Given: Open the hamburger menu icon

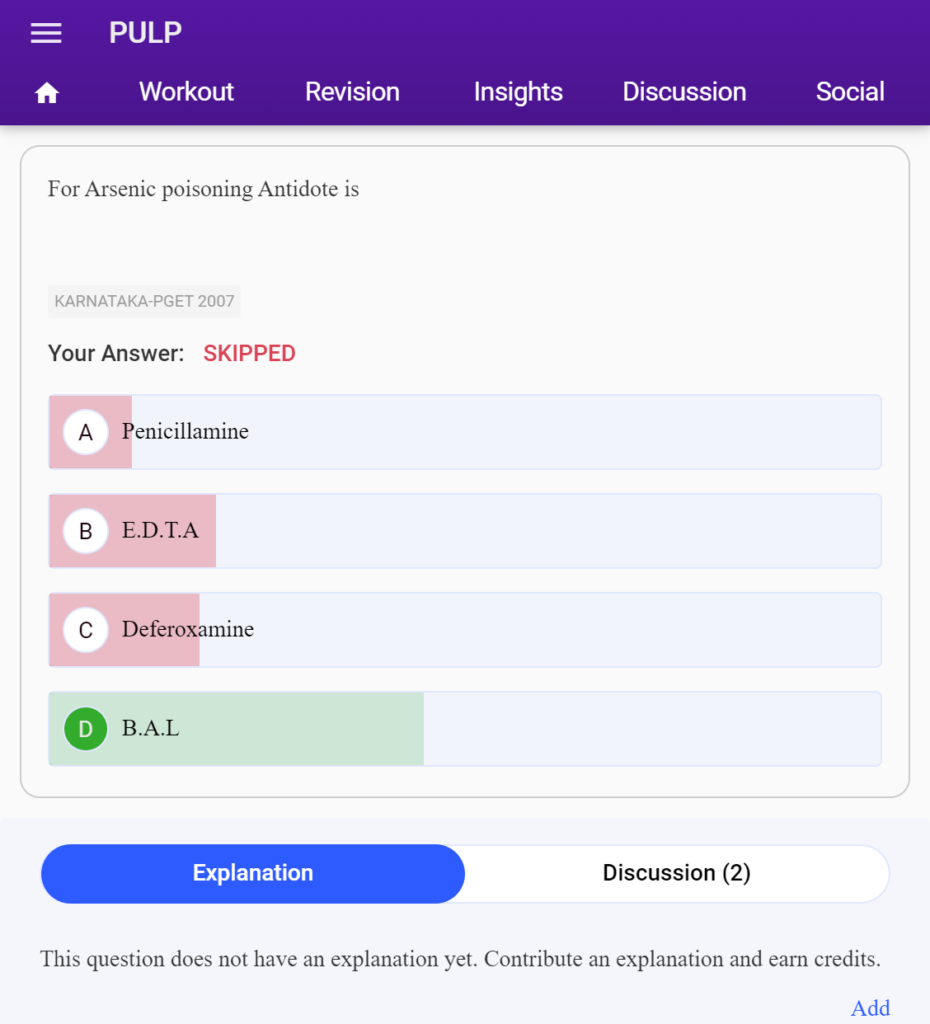Looking at the screenshot, I should click(46, 33).
